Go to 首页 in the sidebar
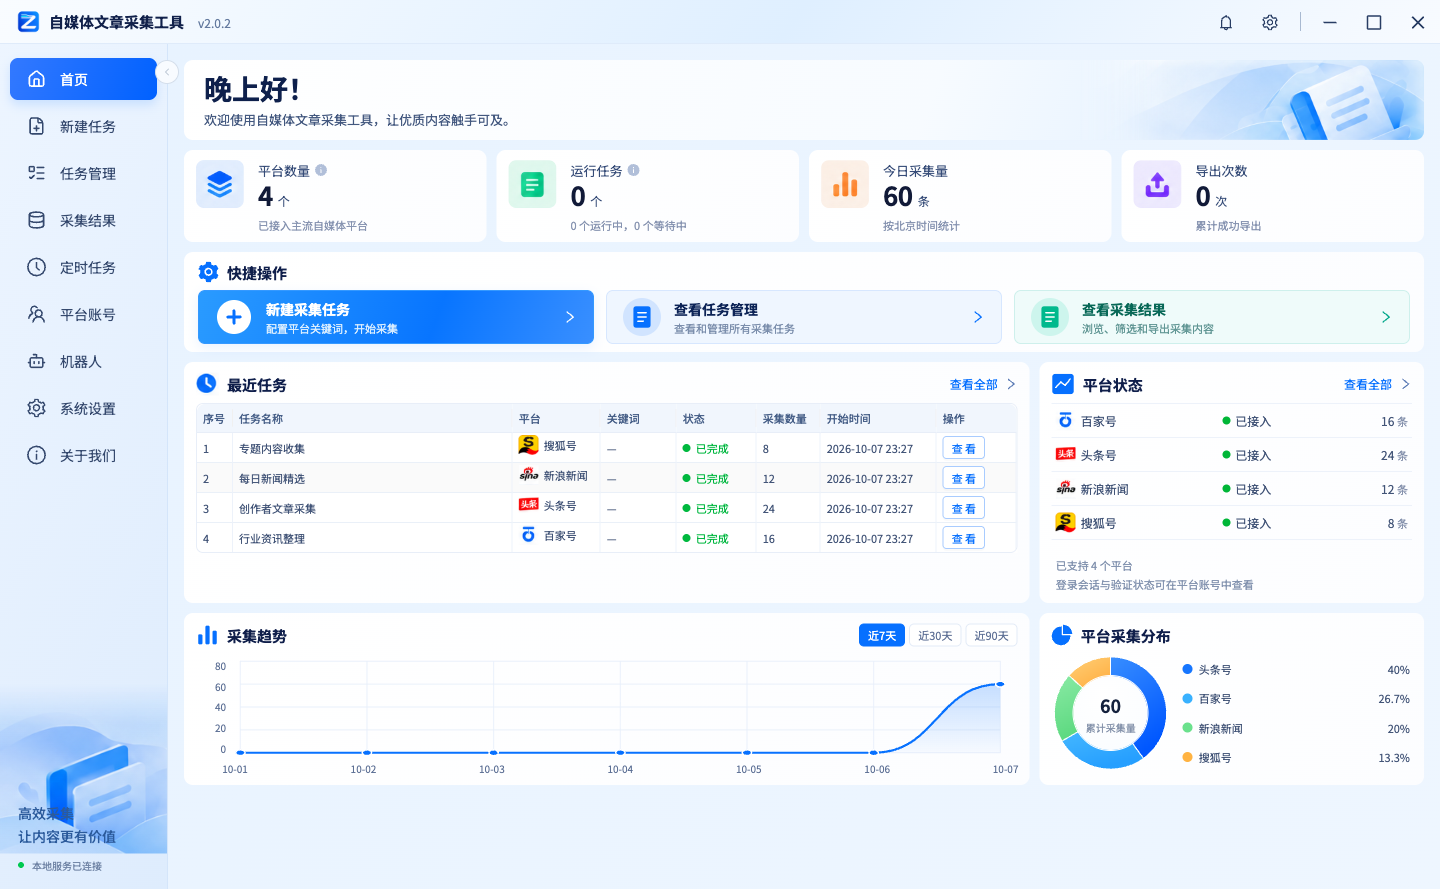This screenshot has height=889, width=1440. coord(83,79)
